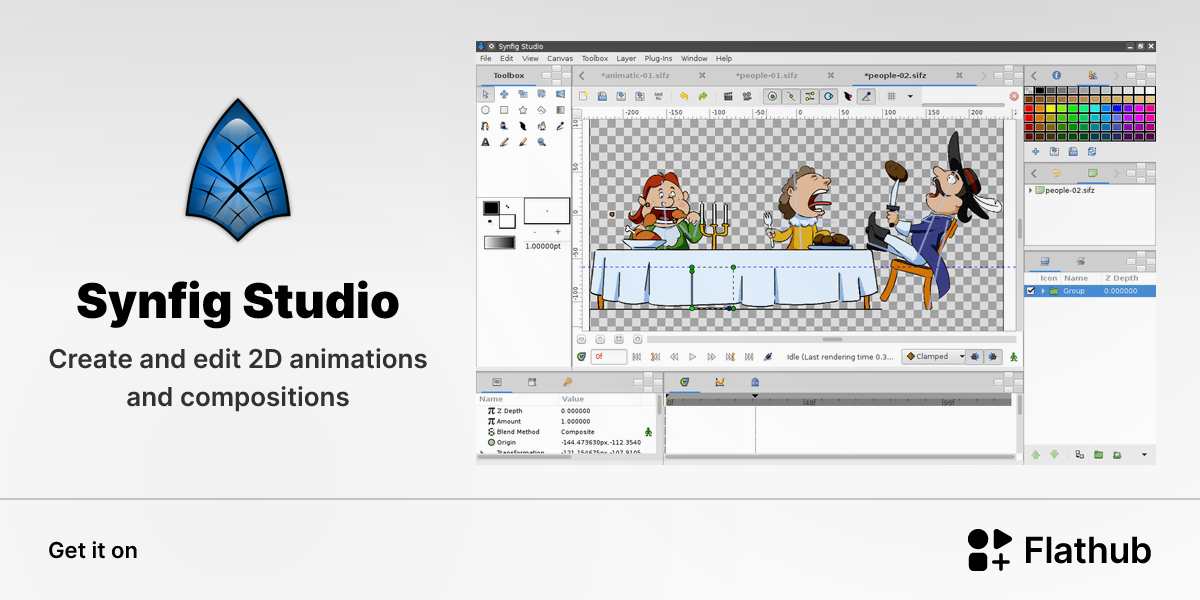Select the Mirror tool in Toolbox

click(560, 94)
